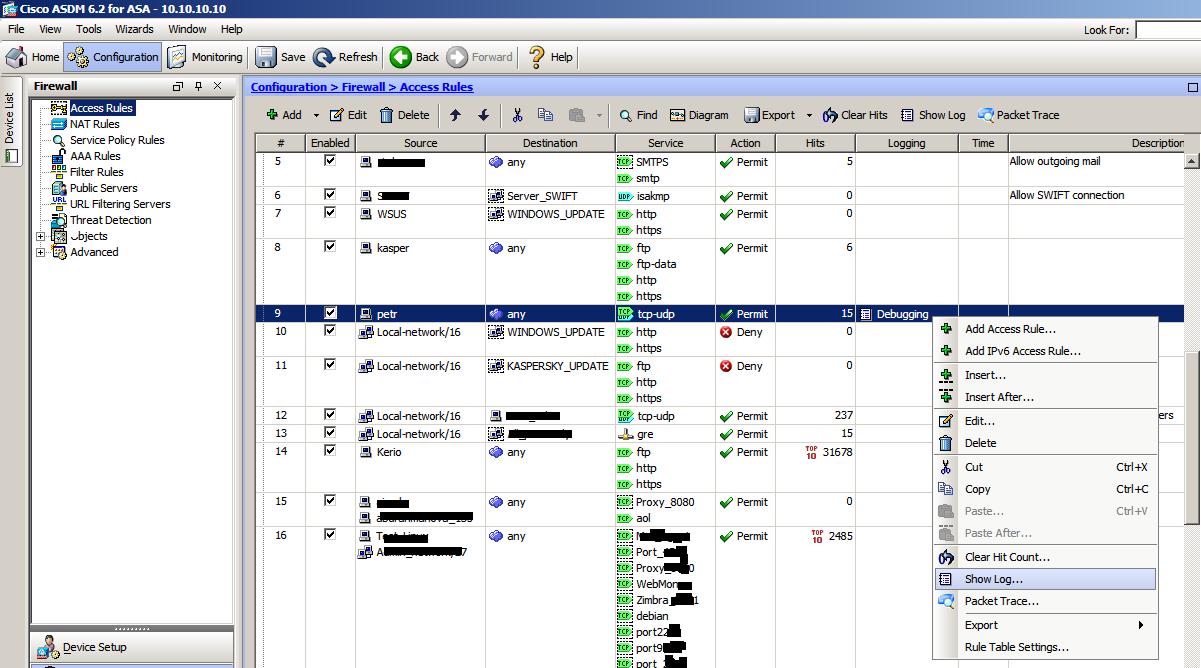Go Back to previous screen
The image size is (1201, 668).
click(415, 57)
